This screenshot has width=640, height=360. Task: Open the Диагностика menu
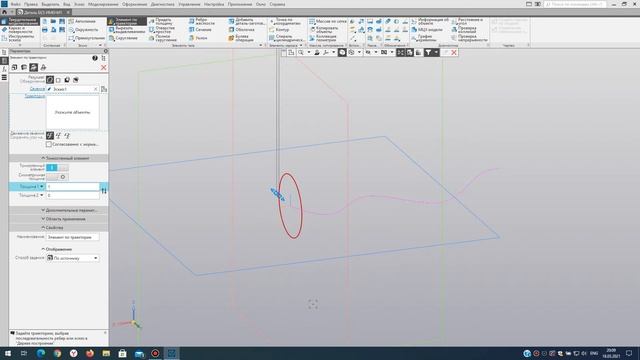click(162, 4)
